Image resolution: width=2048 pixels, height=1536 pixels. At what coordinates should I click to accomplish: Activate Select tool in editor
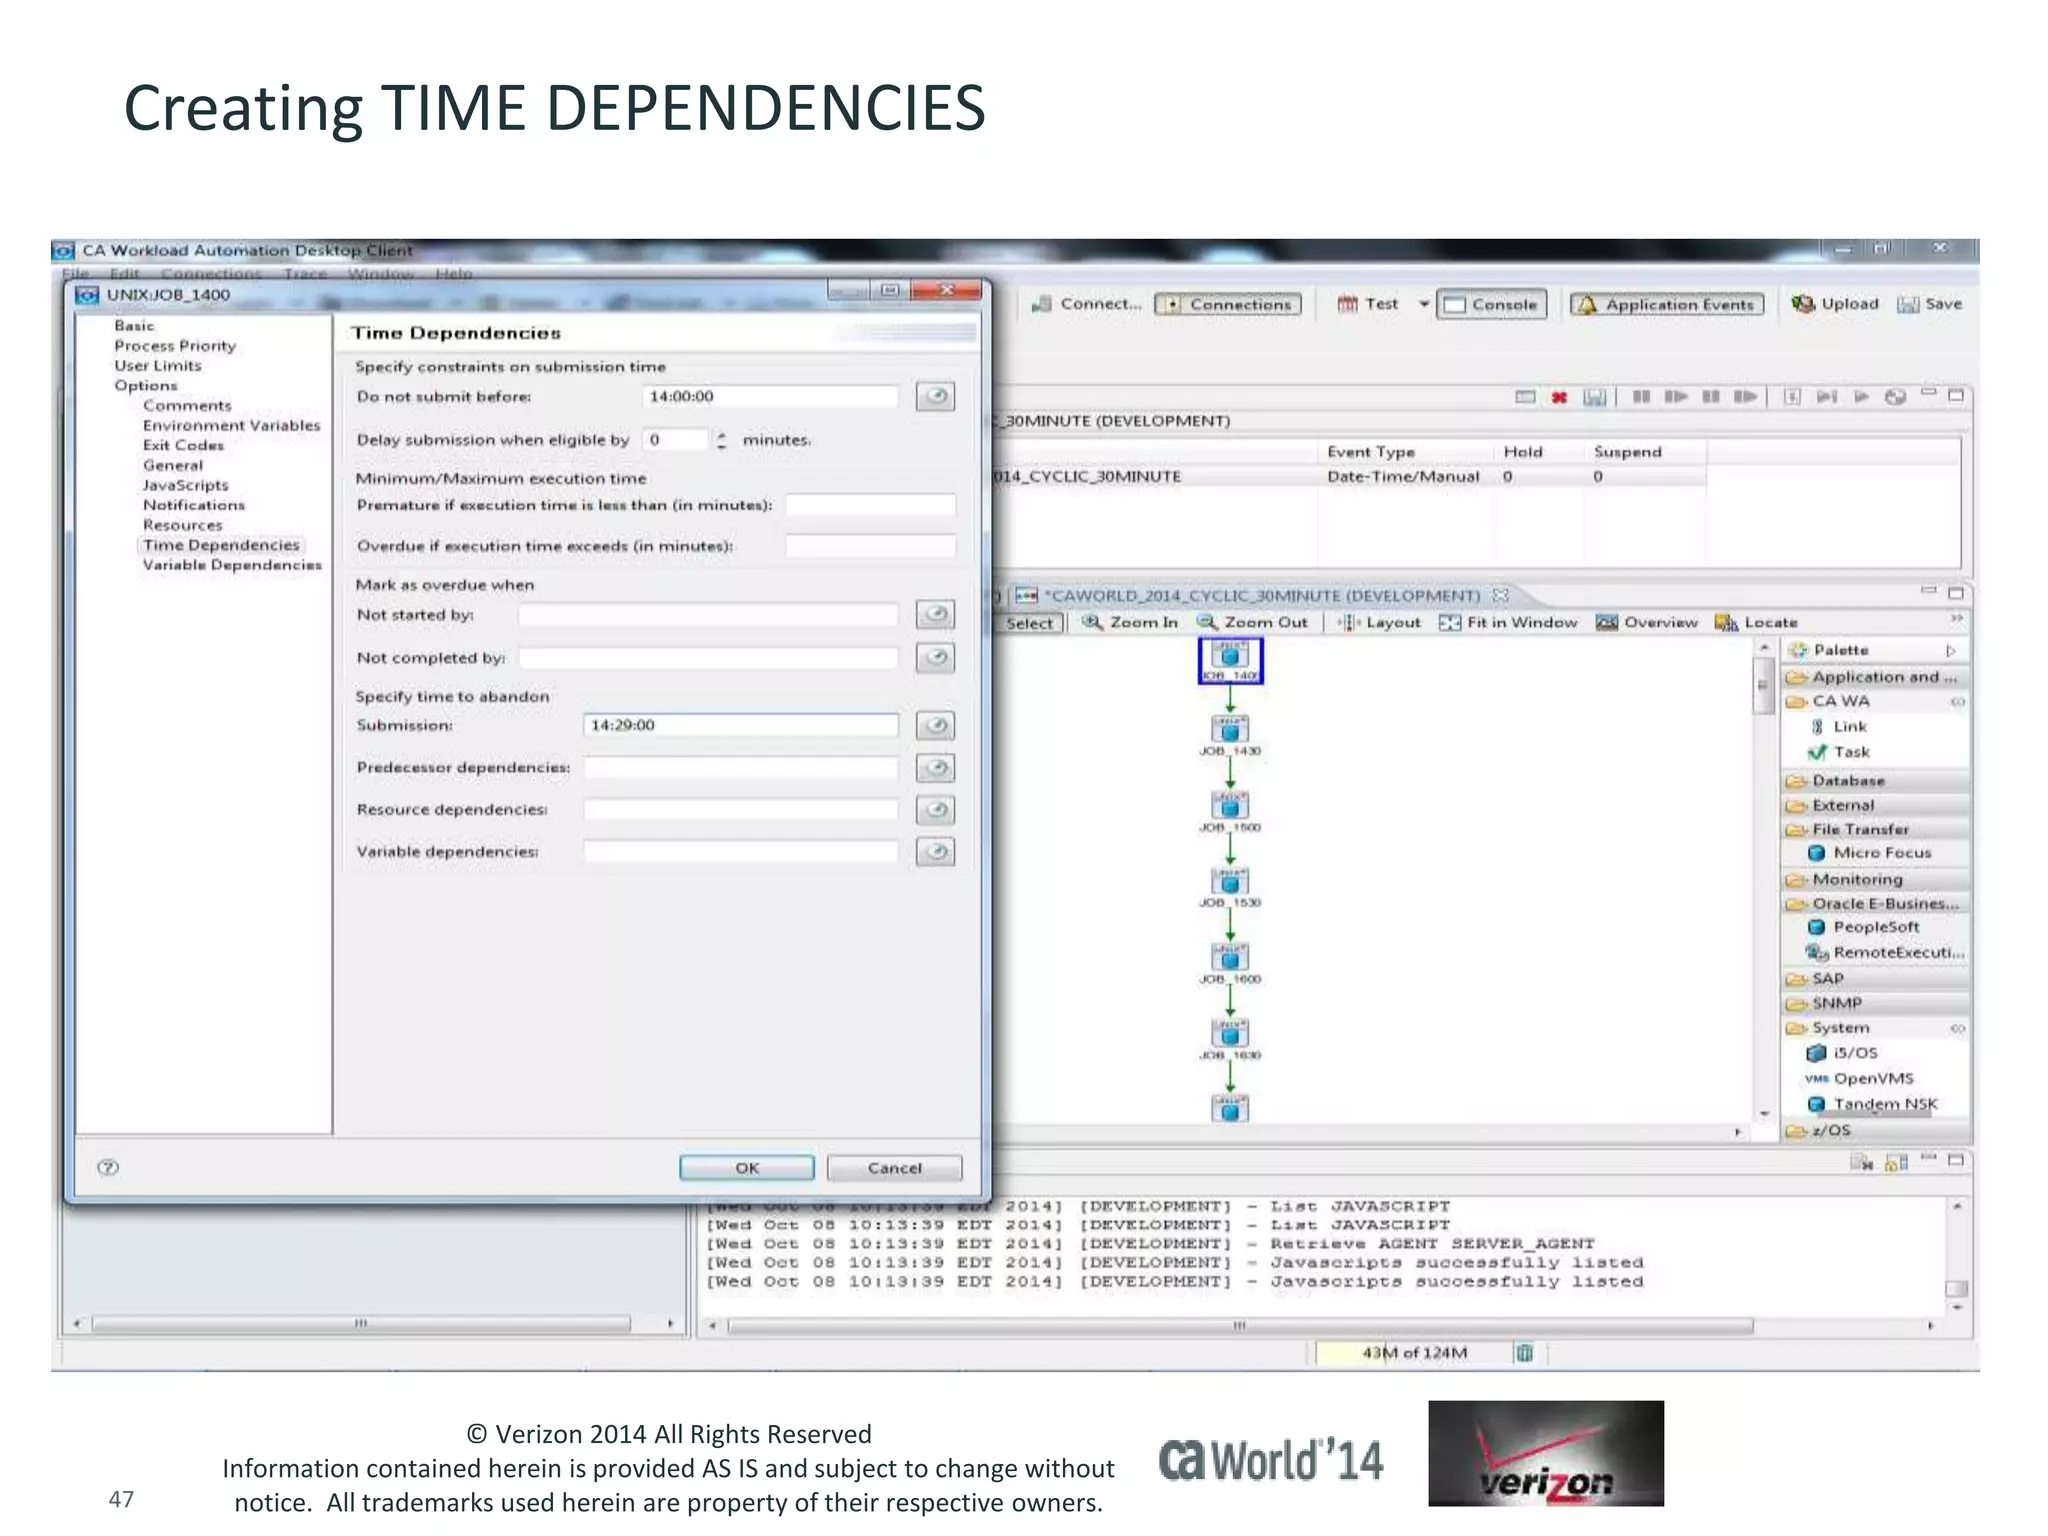pos(1030,623)
